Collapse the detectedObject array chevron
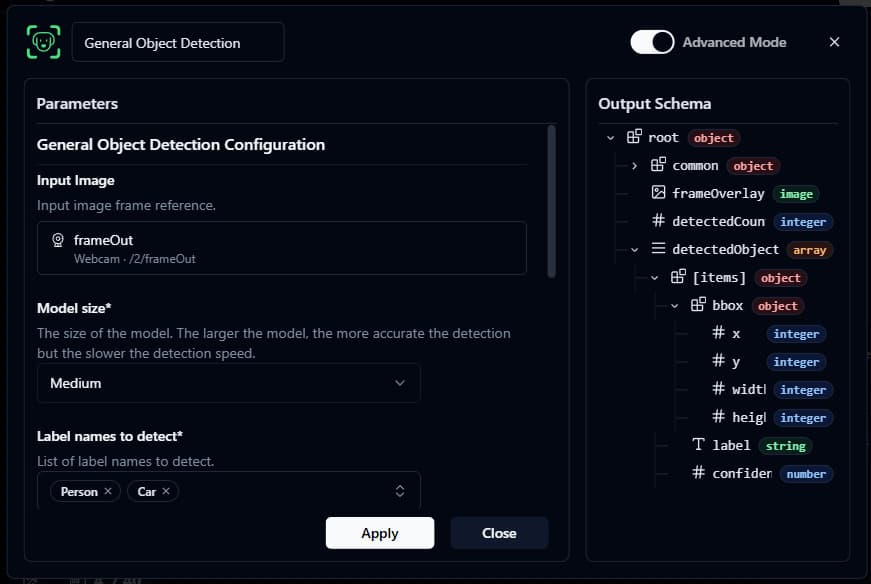The image size is (871, 584). pos(634,250)
